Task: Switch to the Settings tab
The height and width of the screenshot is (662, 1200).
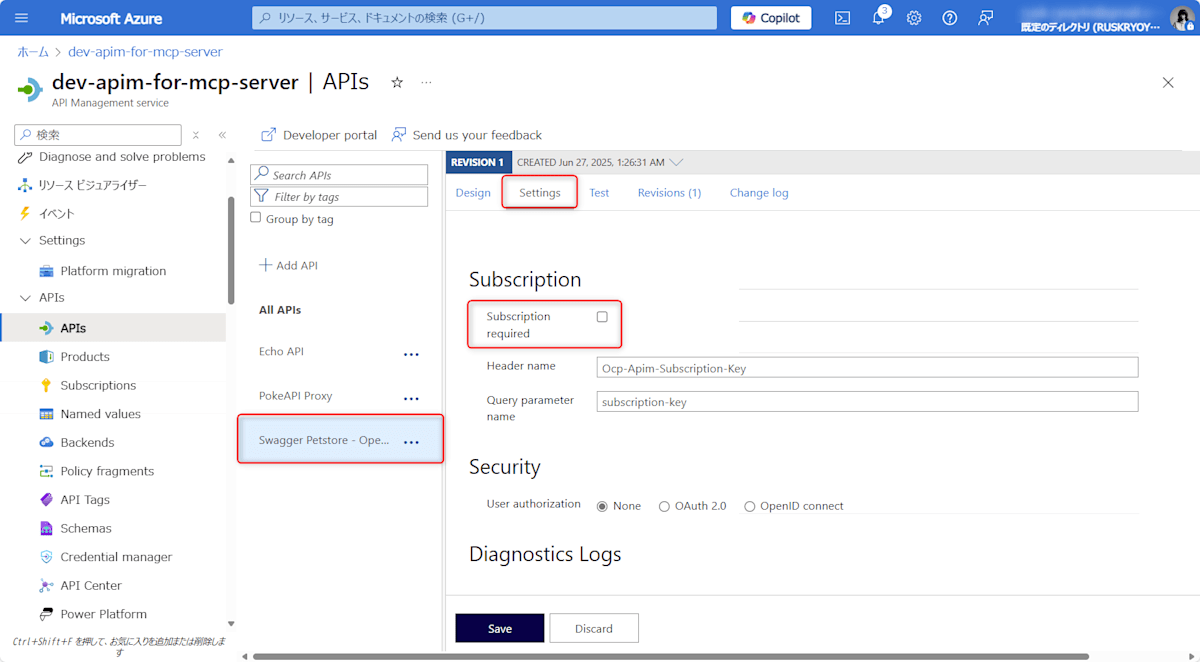Action: [x=540, y=193]
